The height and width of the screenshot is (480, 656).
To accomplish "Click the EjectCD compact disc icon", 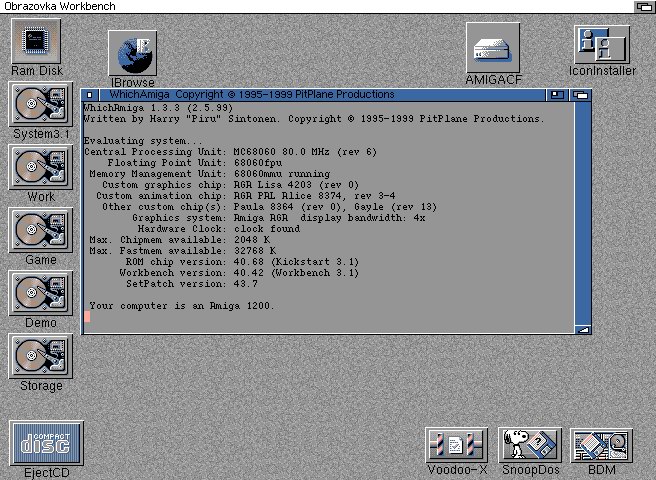I will pyautogui.click(x=46, y=443).
